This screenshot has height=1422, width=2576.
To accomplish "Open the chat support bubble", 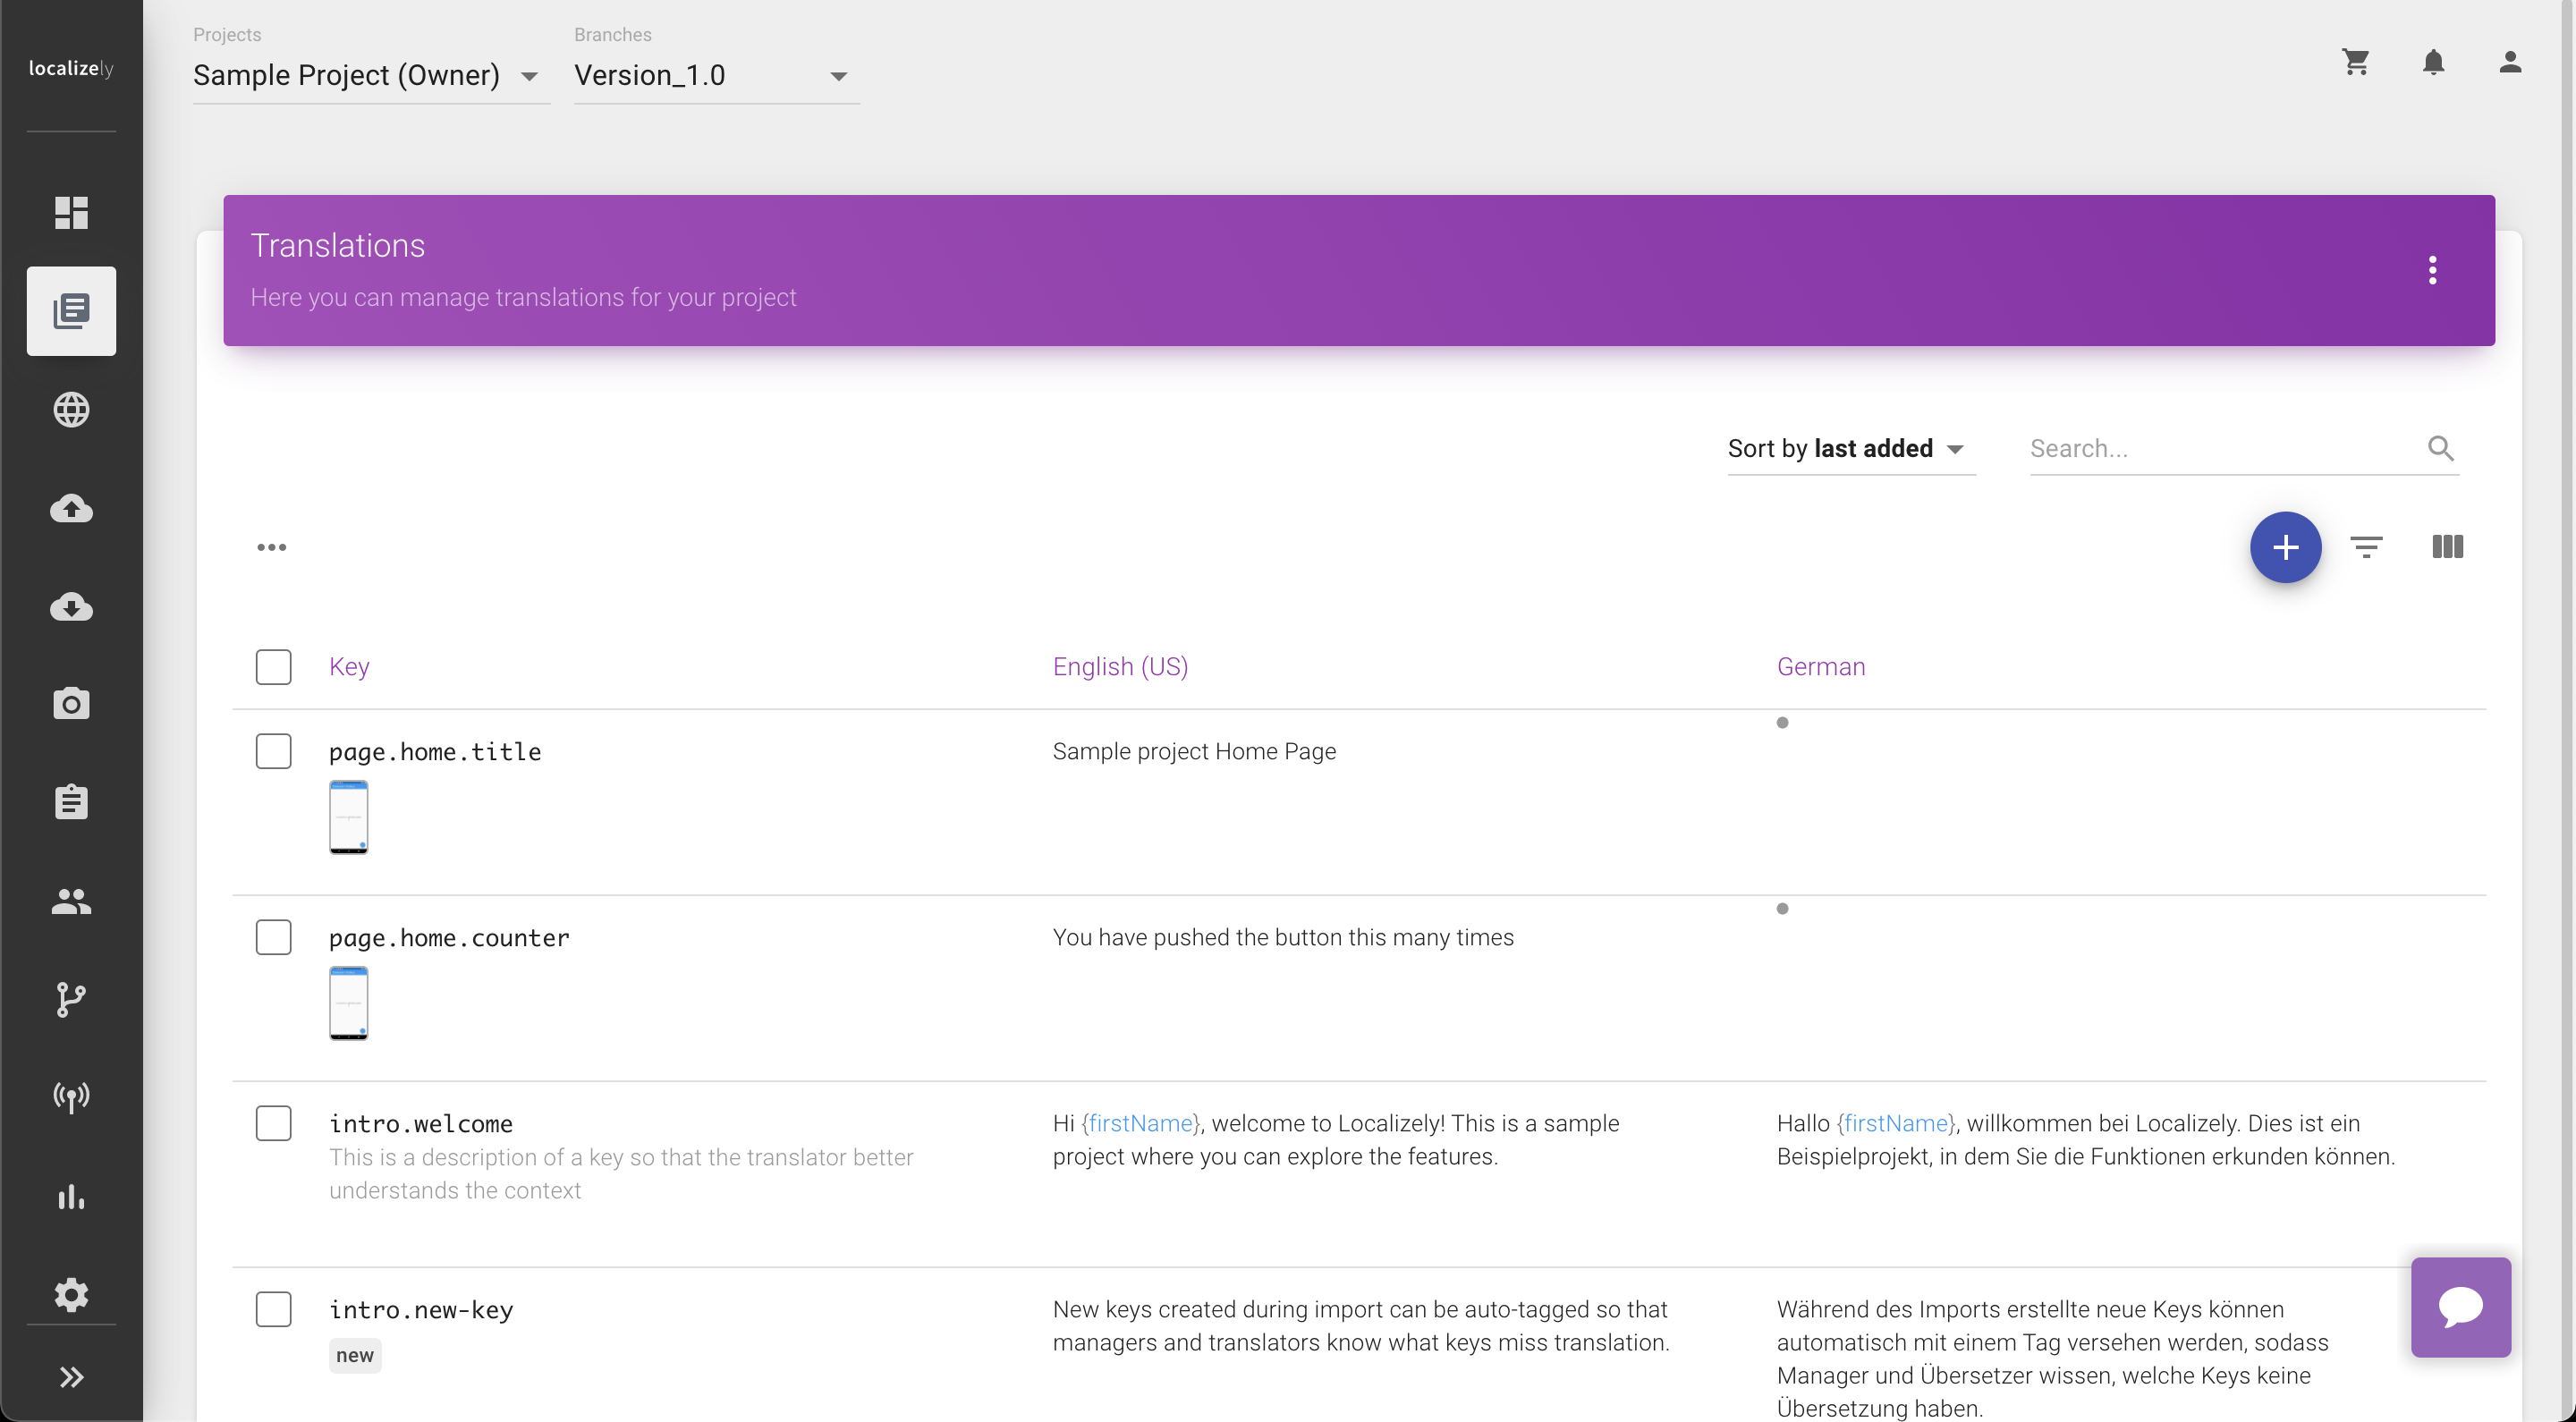I will 2461,1307.
